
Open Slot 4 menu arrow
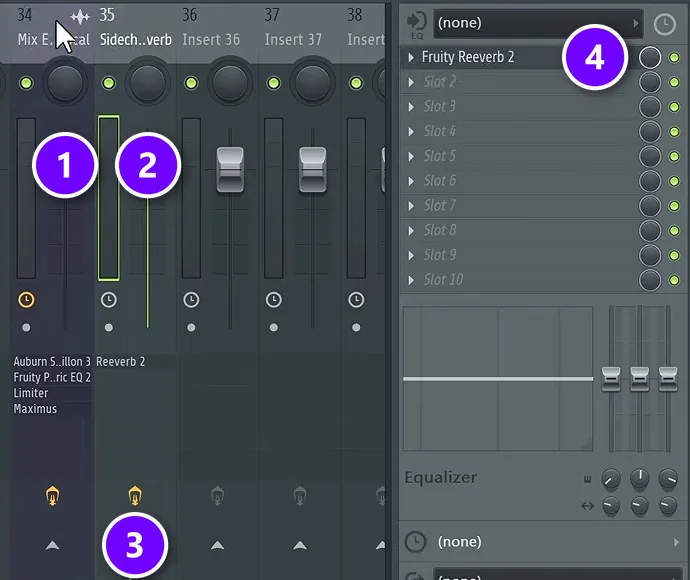pyautogui.click(x=411, y=132)
